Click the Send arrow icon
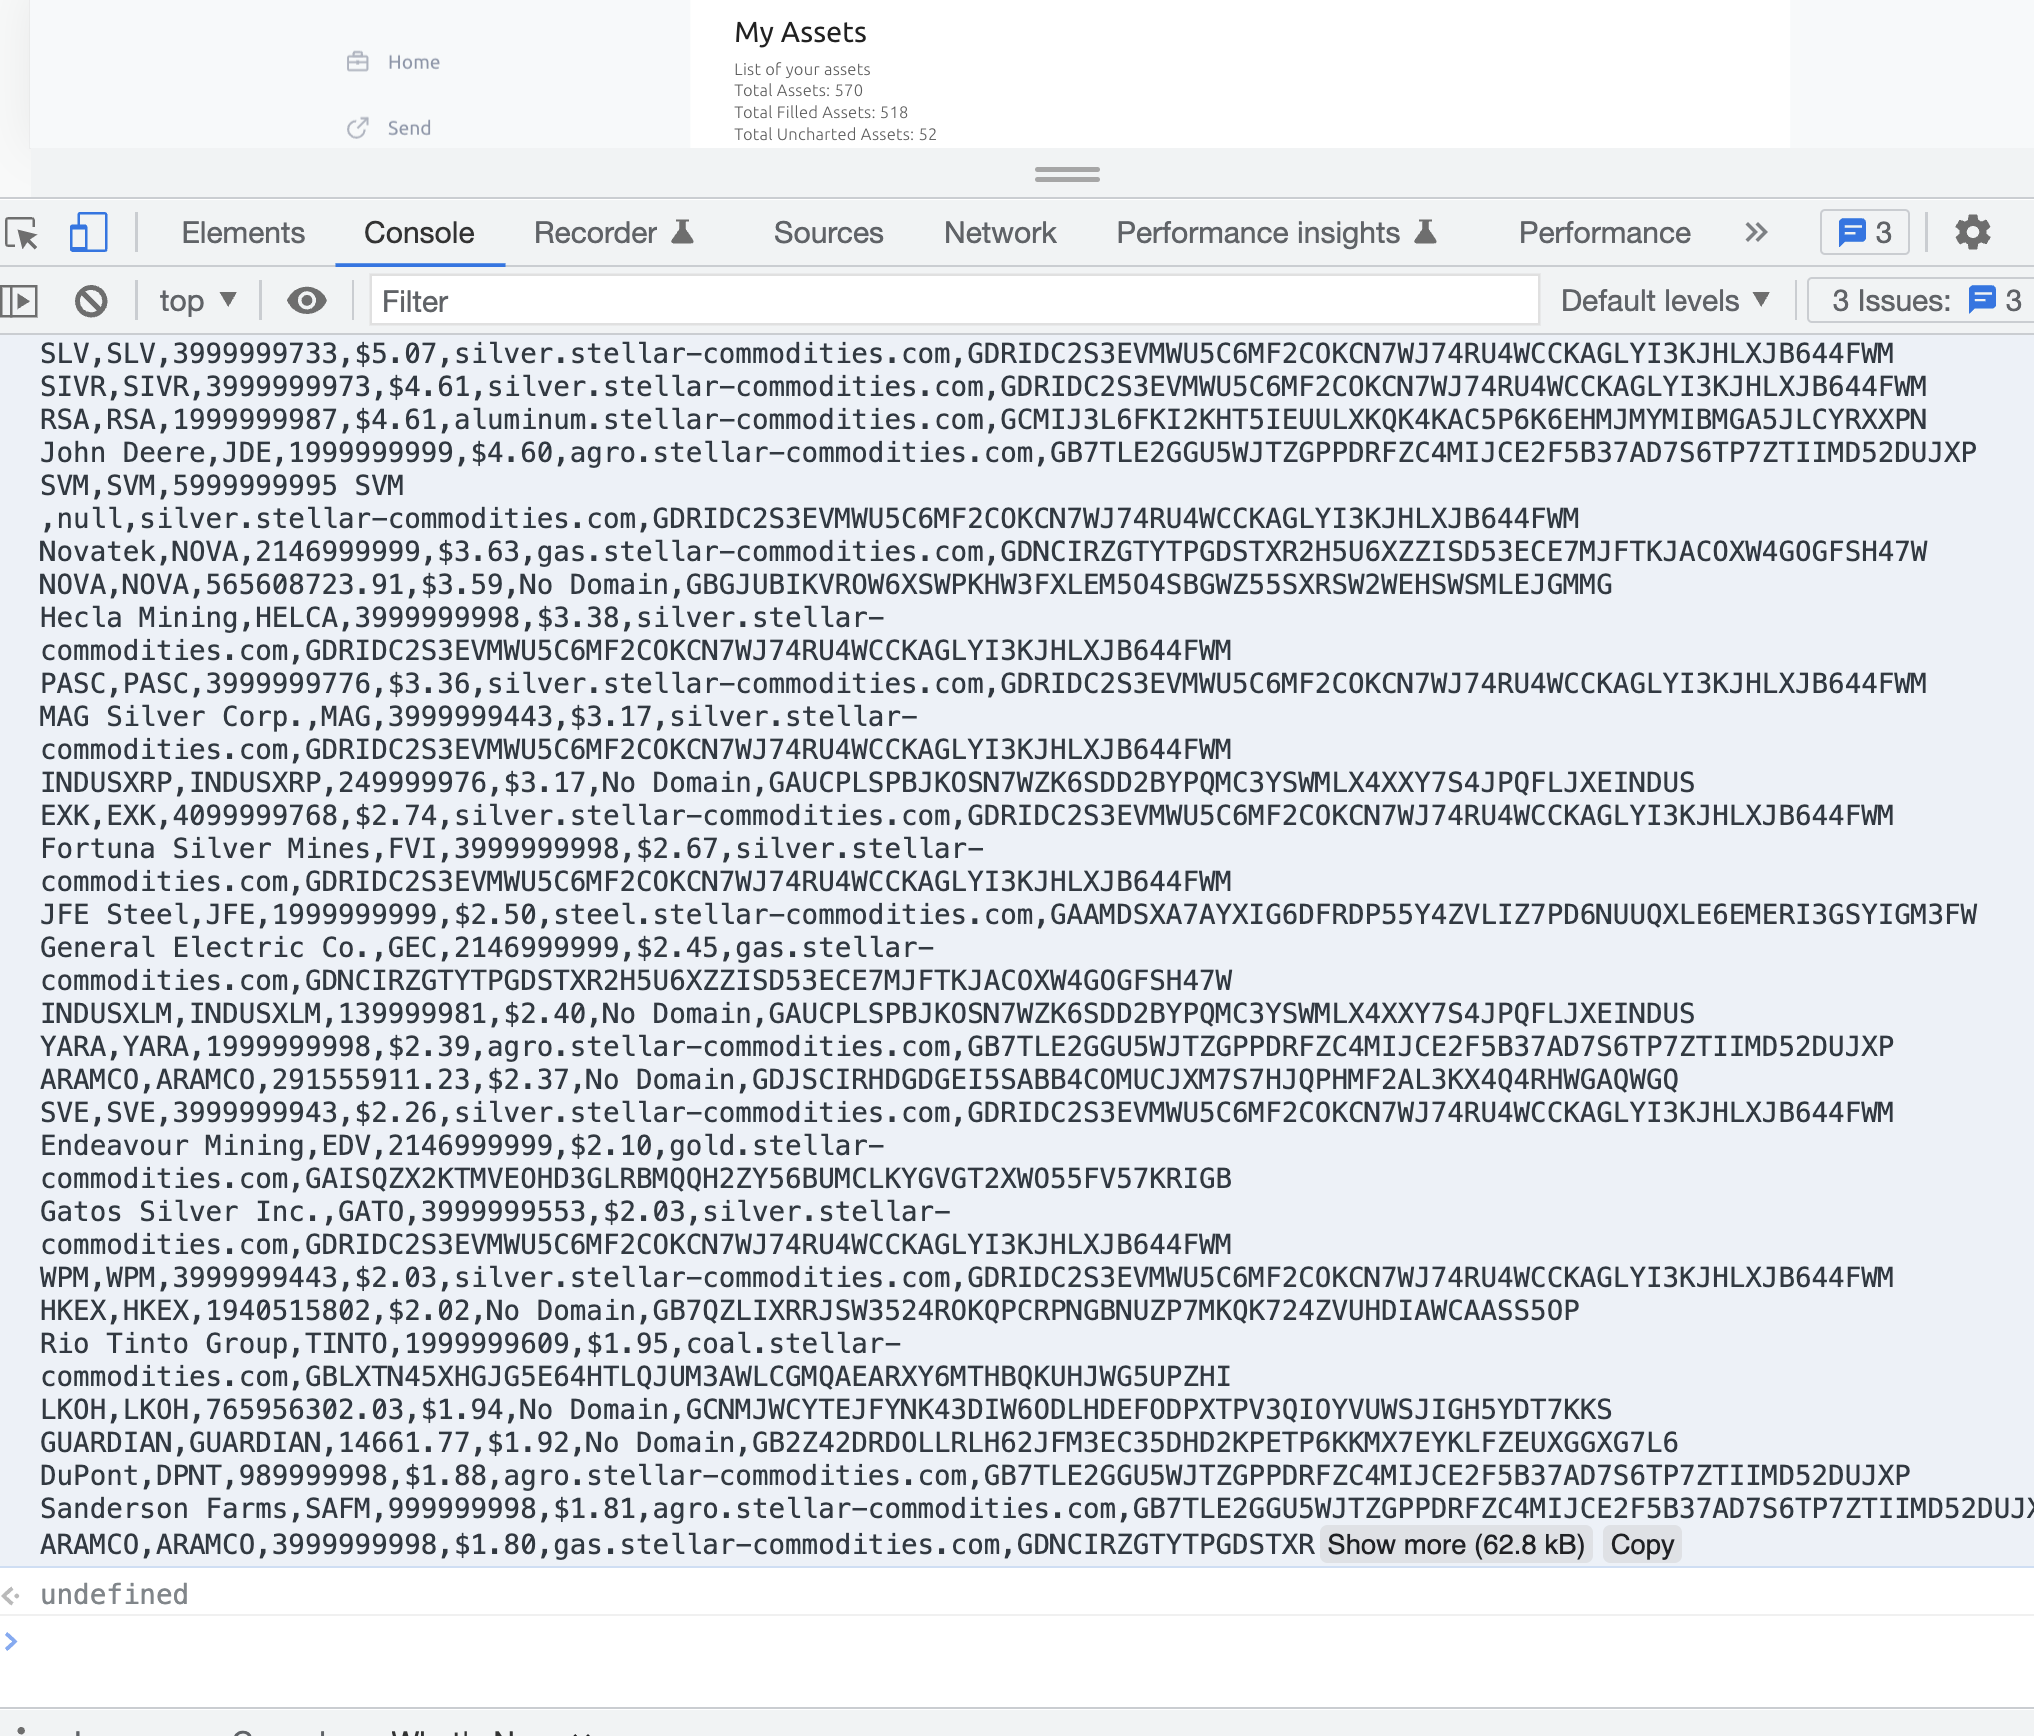 357,128
